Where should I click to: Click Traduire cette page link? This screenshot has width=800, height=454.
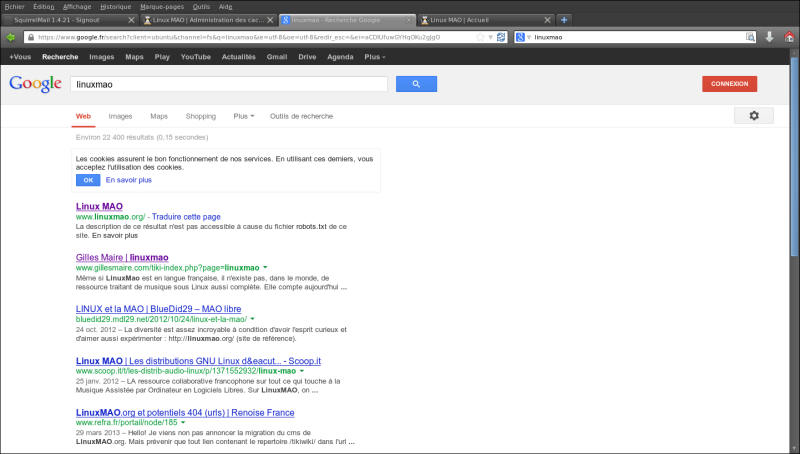186,217
